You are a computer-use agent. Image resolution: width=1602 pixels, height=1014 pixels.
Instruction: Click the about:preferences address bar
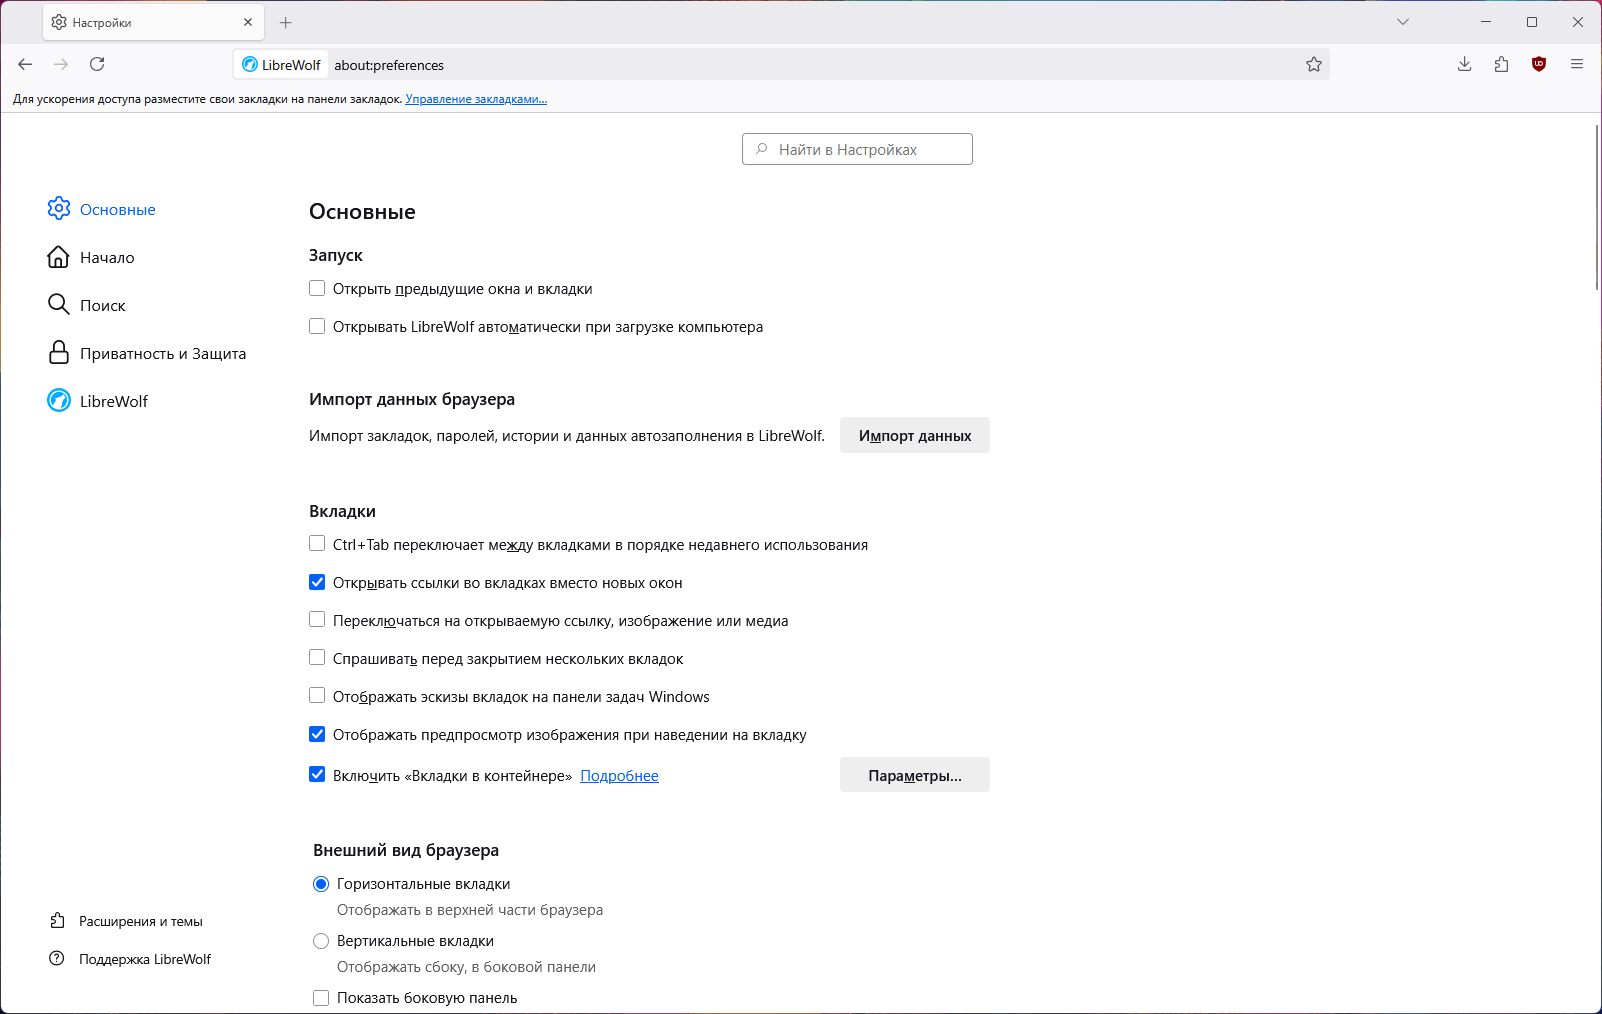click(780, 65)
